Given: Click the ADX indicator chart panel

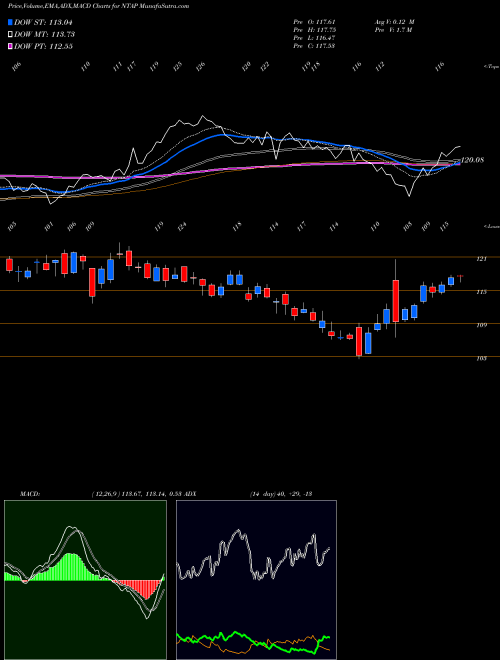Looking at the screenshot, I should point(256,580).
